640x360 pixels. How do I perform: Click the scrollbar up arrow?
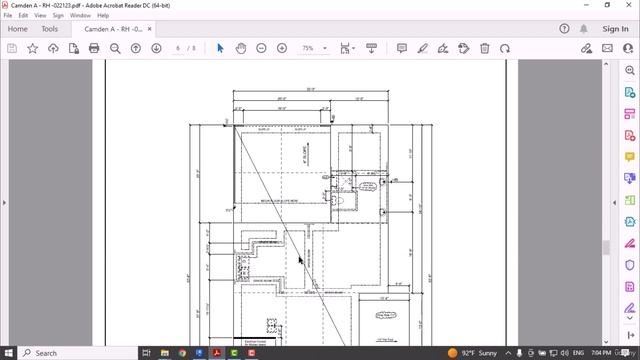coord(606,64)
